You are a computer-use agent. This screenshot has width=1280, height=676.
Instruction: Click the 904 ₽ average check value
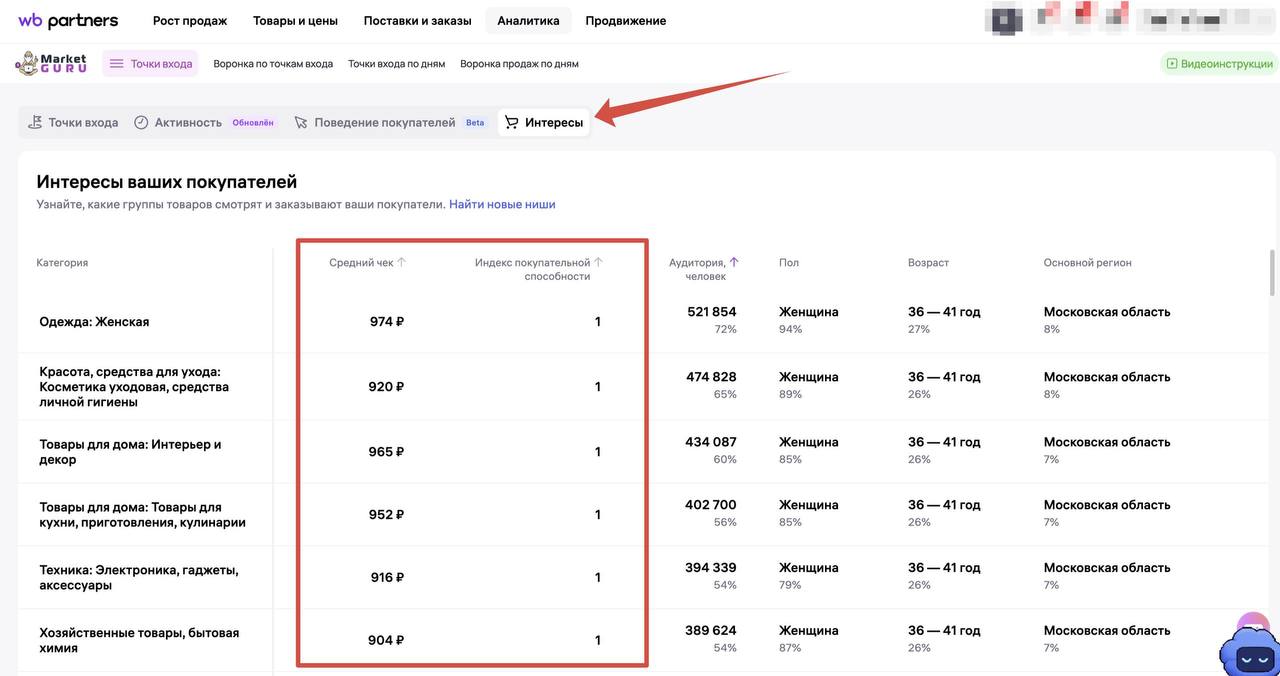click(x=387, y=641)
